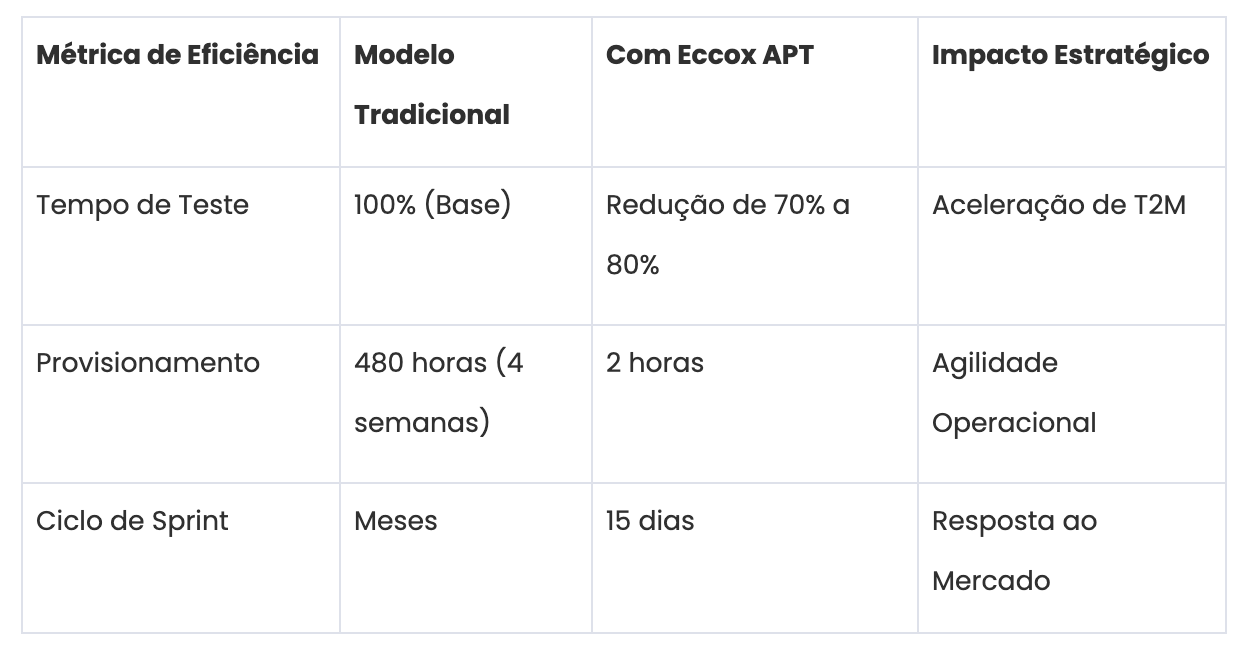Click the 'Ciclo de Sprint' row label
Viewport: 1250px width, 654px height.
click(132, 521)
